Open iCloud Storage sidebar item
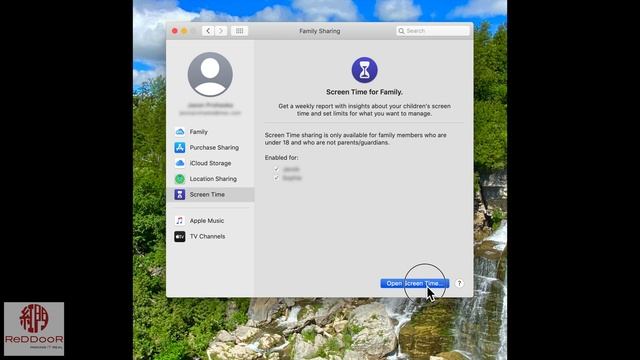The width and height of the screenshot is (640, 360). pyautogui.click(x=211, y=163)
